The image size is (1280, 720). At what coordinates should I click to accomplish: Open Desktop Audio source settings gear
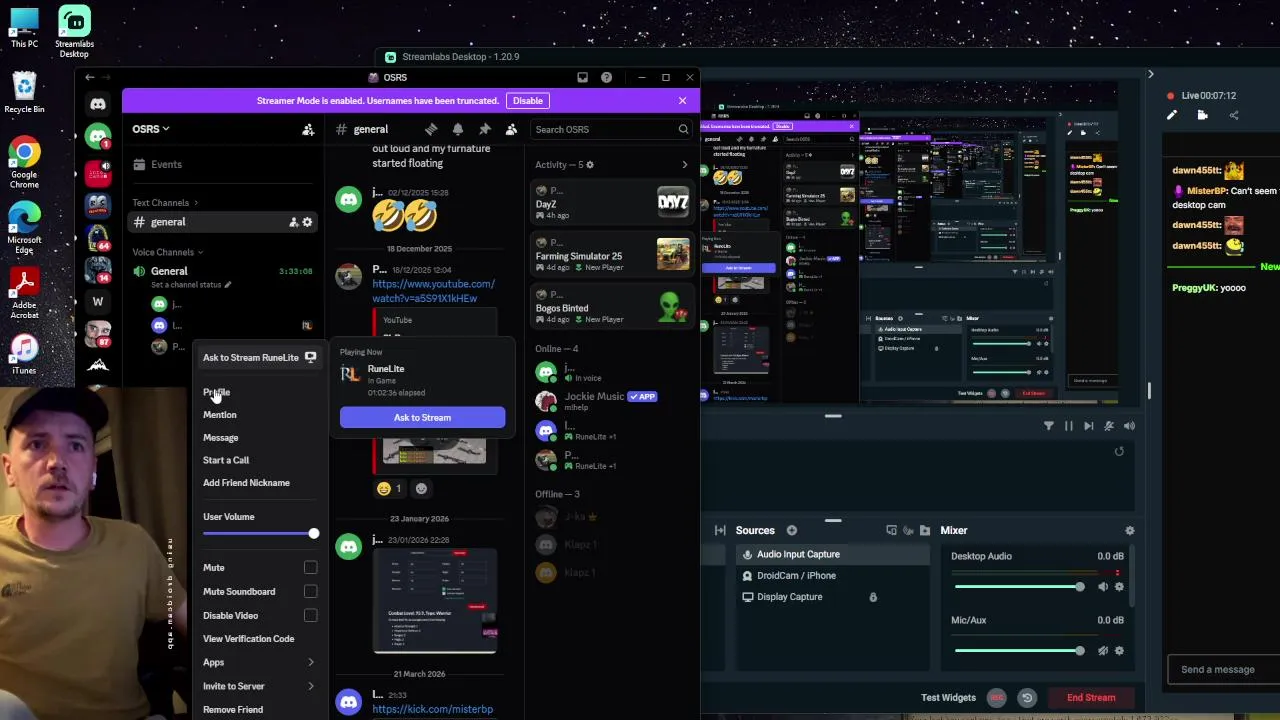1119,587
